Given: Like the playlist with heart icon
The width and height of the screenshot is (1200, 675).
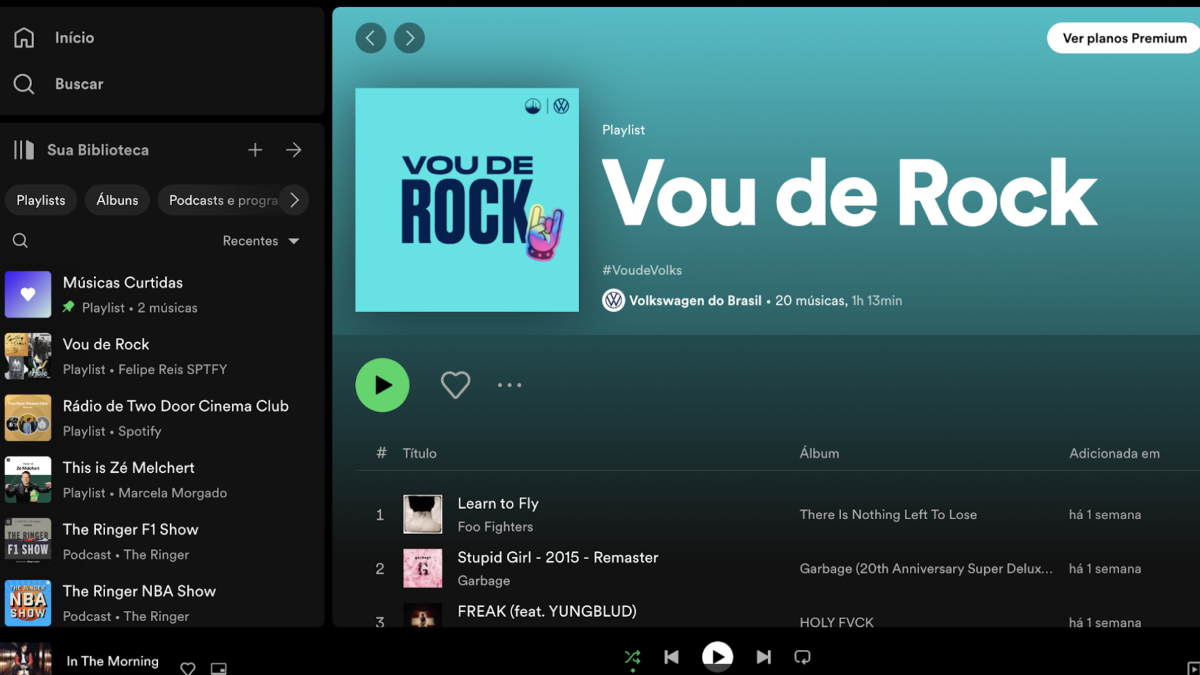Looking at the screenshot, I should [455, 385].
